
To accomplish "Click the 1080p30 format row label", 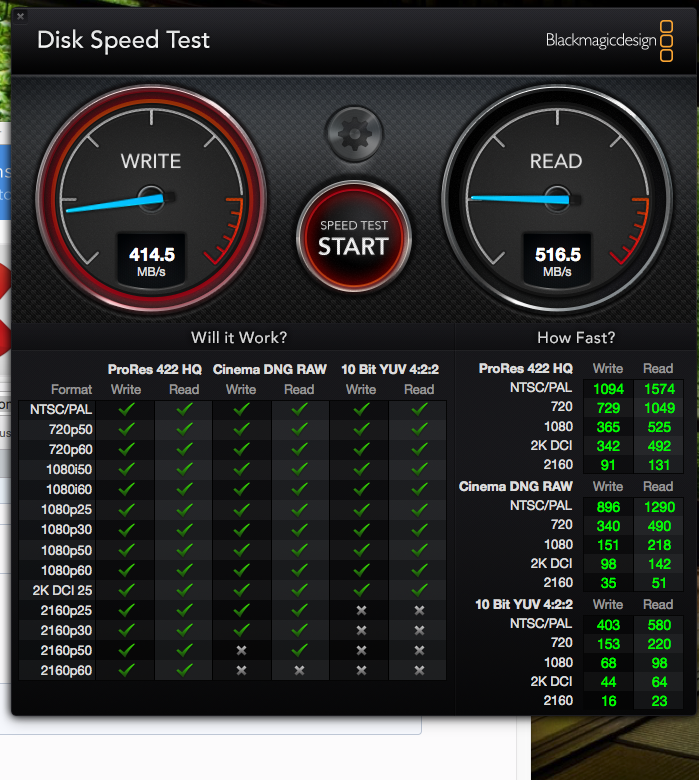I will click(66, 530).
